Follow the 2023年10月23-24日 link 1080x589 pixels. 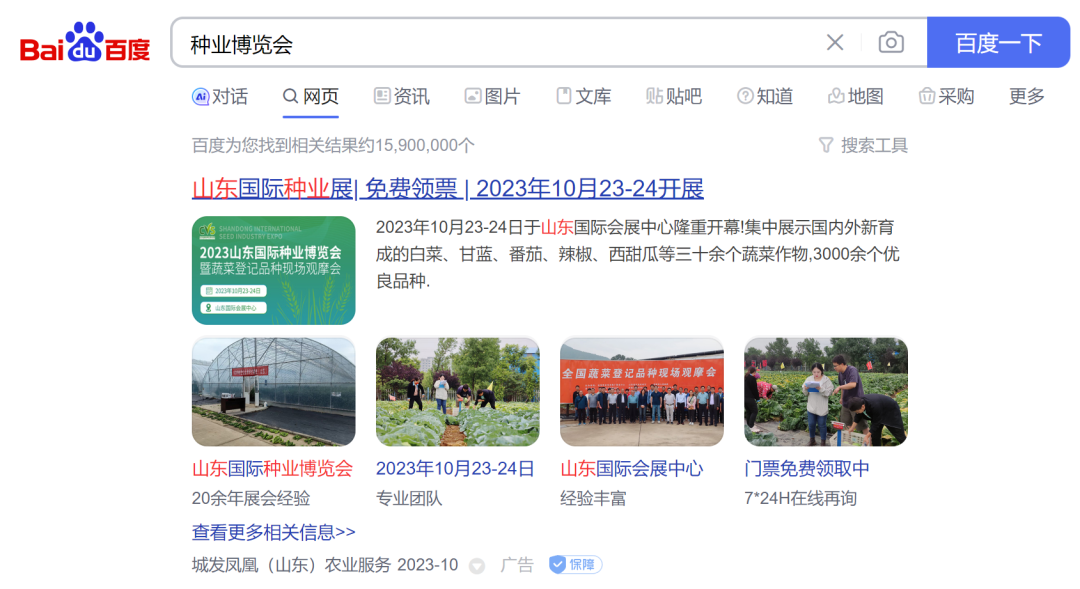(455, 468)
